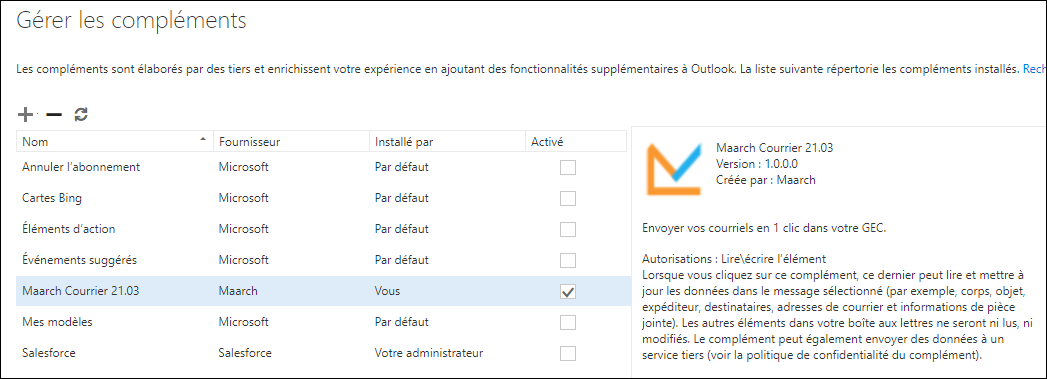Image resolution: width=1047 pixels, height=379 pixels.
Task: Tick the Éléments d'action checkbox
Action: click(568, 229)
